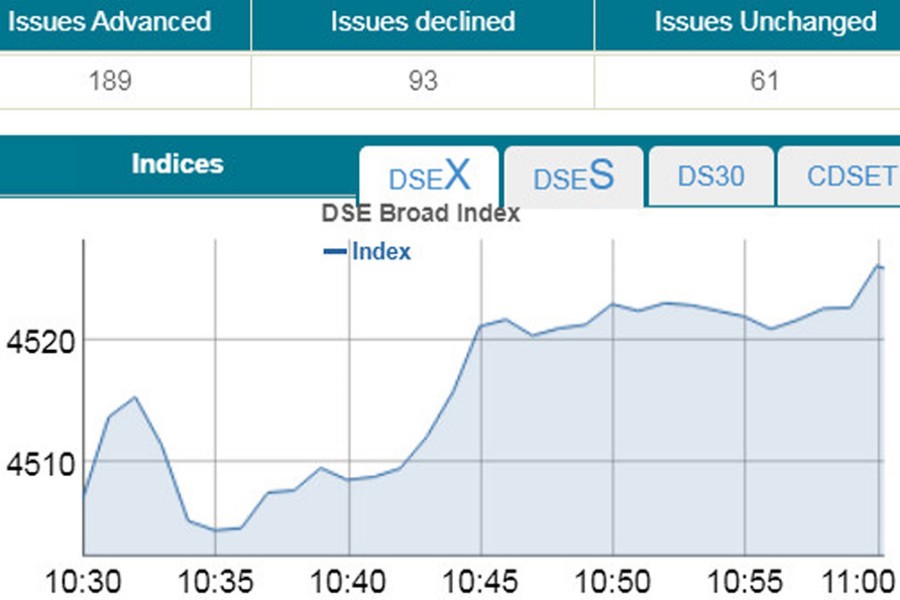This screenshot has width=900, height=600.
Task: Click the 4520 y-axis label
Action: click(x=35, y=343)
